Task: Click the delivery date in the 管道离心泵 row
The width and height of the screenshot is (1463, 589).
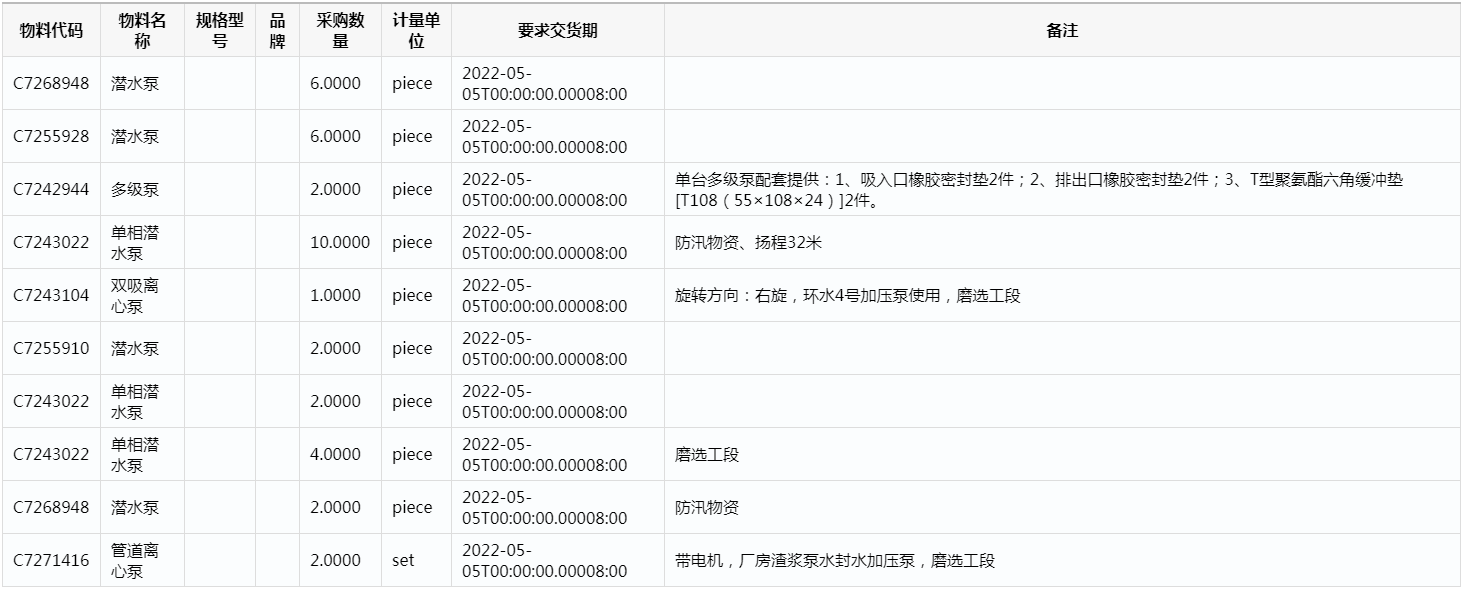Action: pos(545,560)
